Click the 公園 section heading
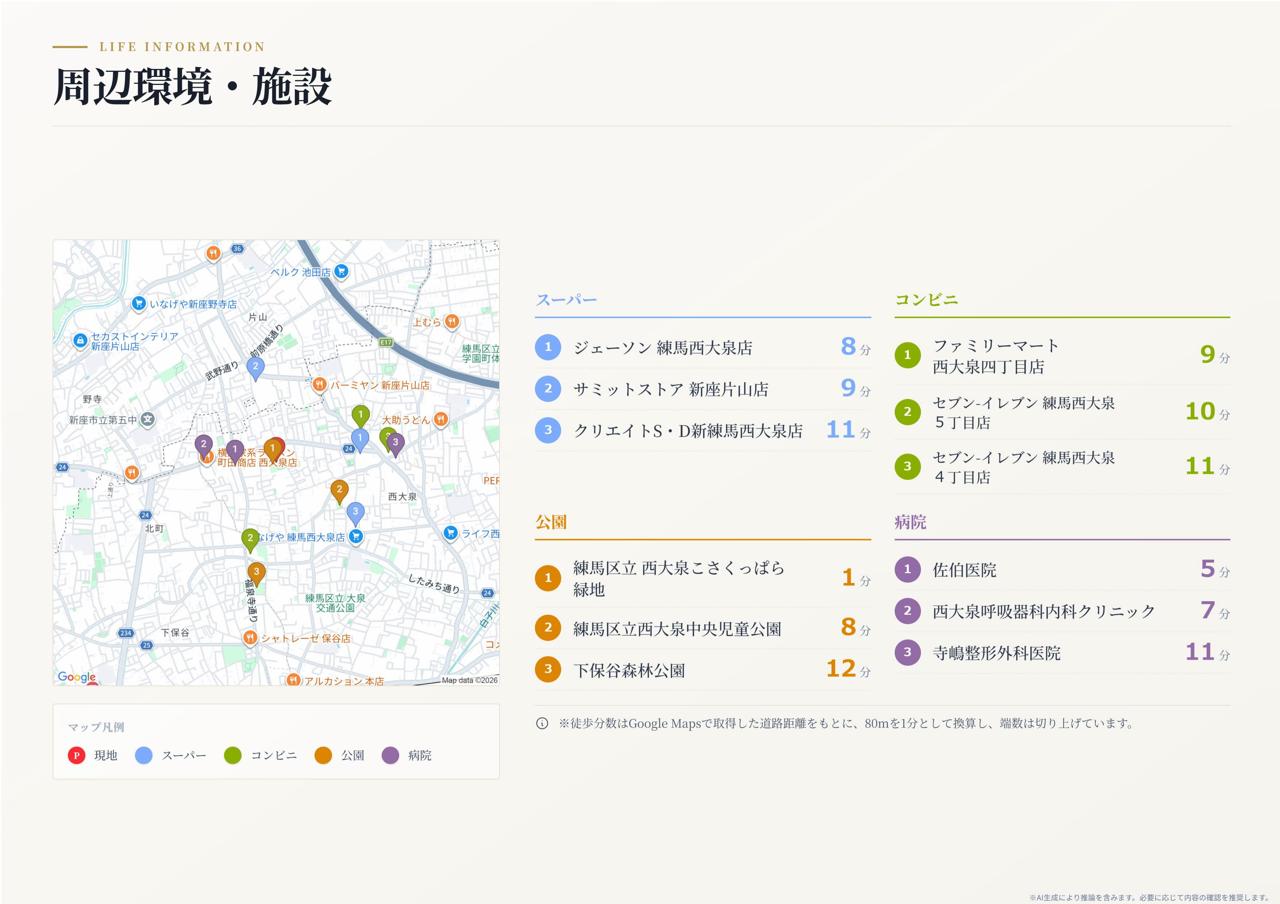Viewport: 1280px width, 904px height. pyautogui.click(x=551, y=522)
